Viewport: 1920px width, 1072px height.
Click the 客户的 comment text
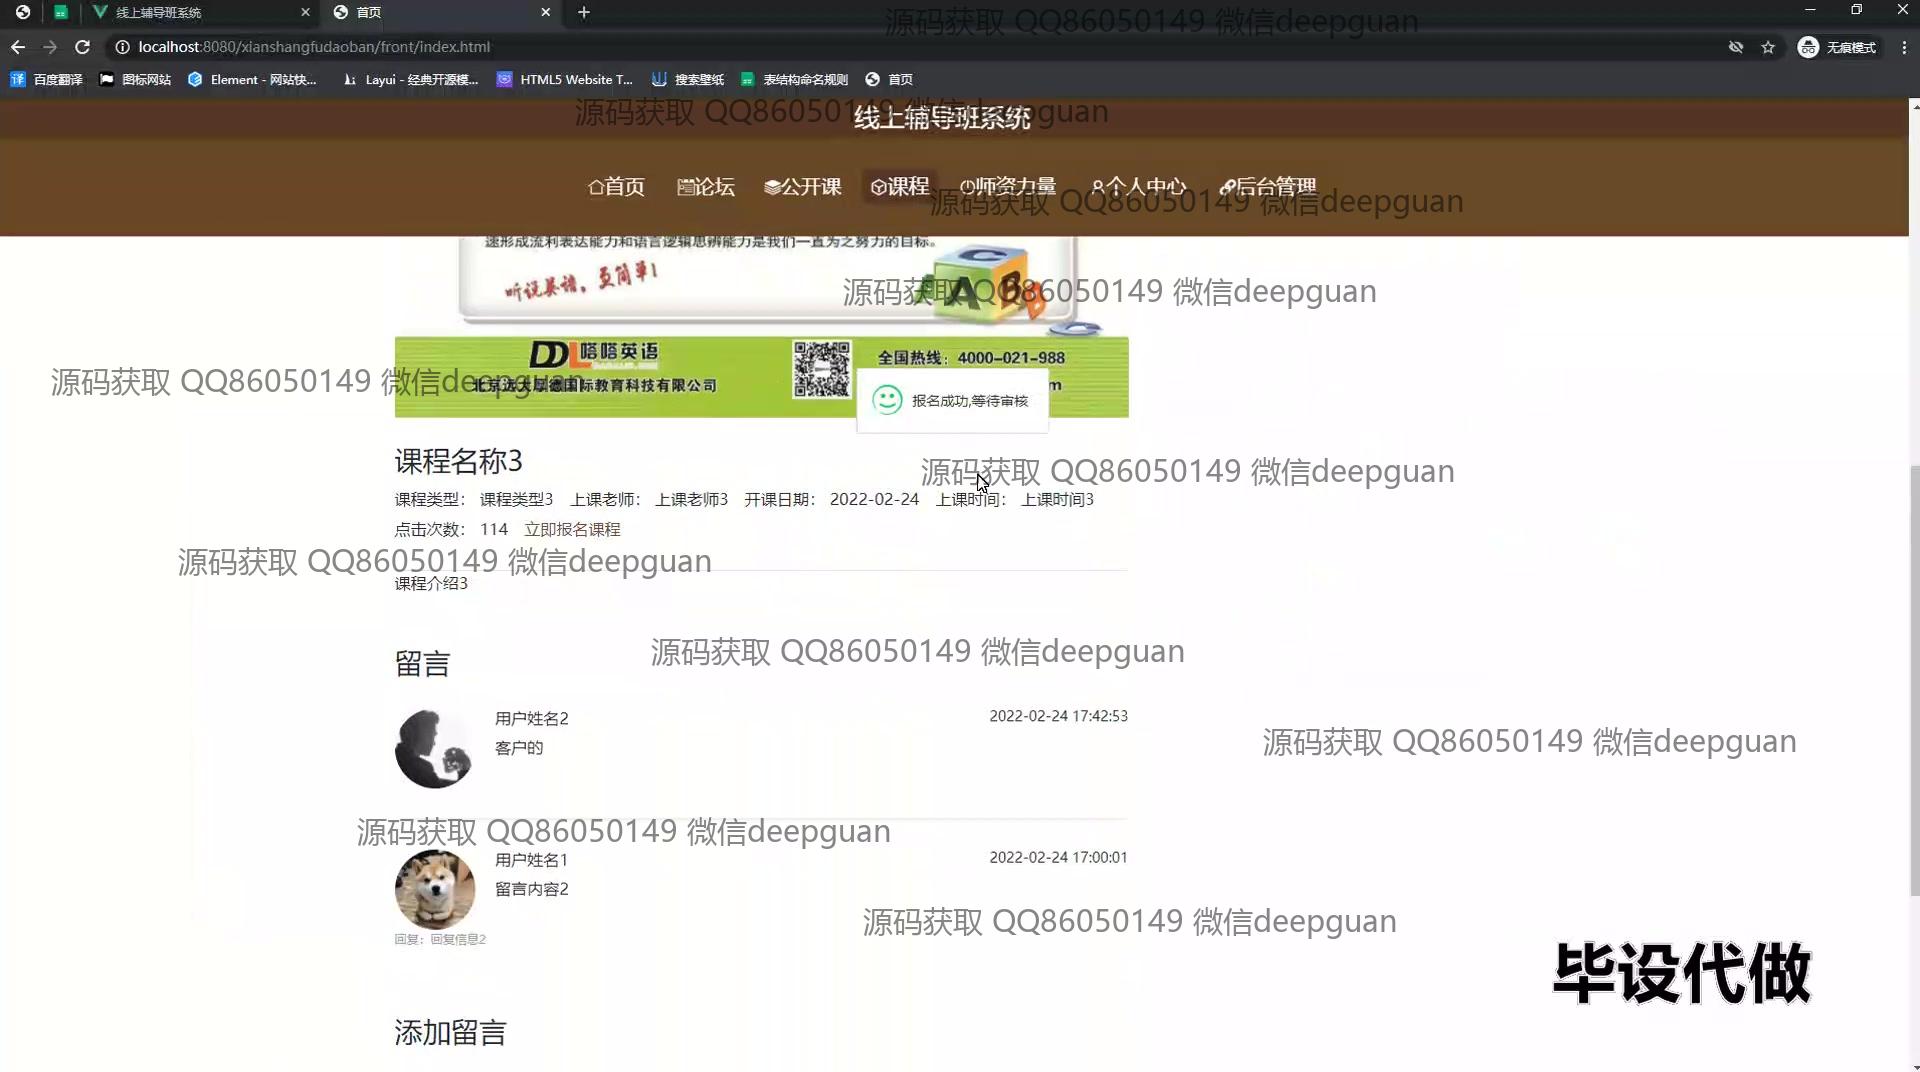519,748
